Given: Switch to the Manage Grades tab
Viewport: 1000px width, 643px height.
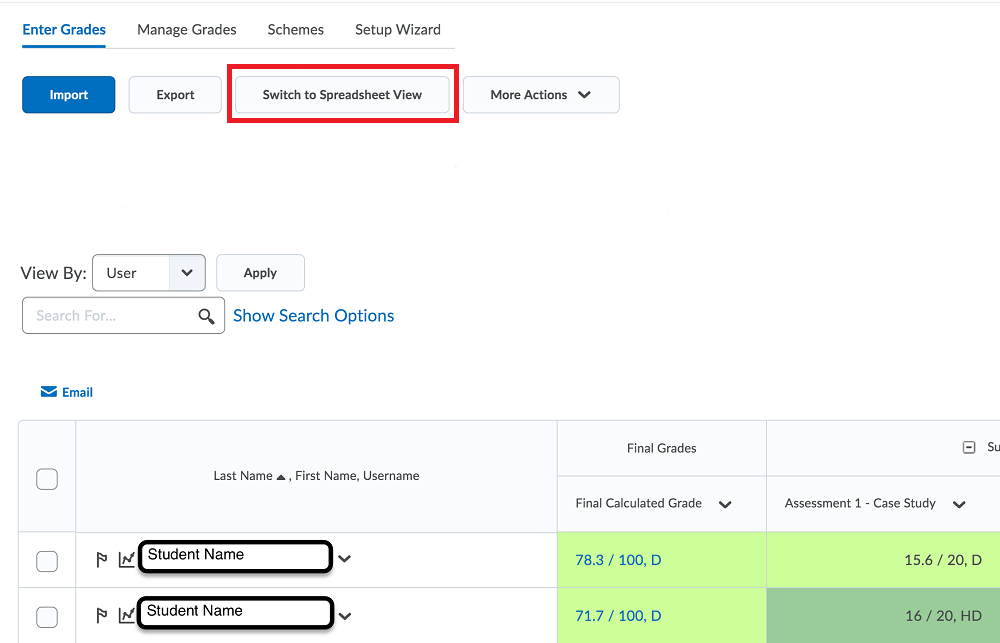Looking at the screenshot, I should (x=187, y=30).
